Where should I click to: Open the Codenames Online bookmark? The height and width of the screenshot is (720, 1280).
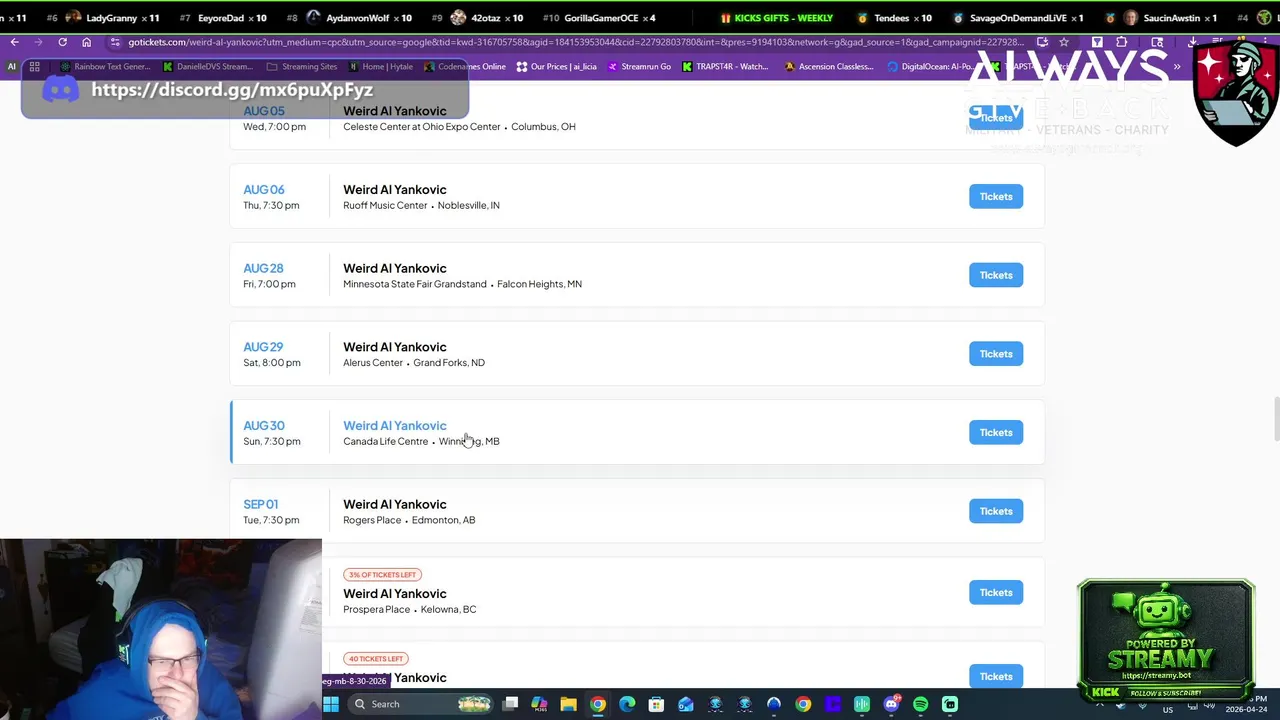point(464,66)
